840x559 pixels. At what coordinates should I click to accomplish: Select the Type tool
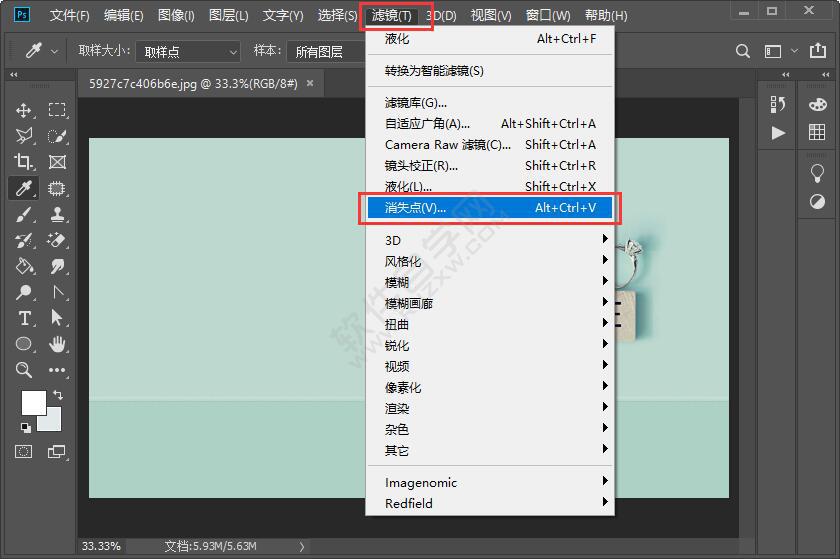(24, 318)
